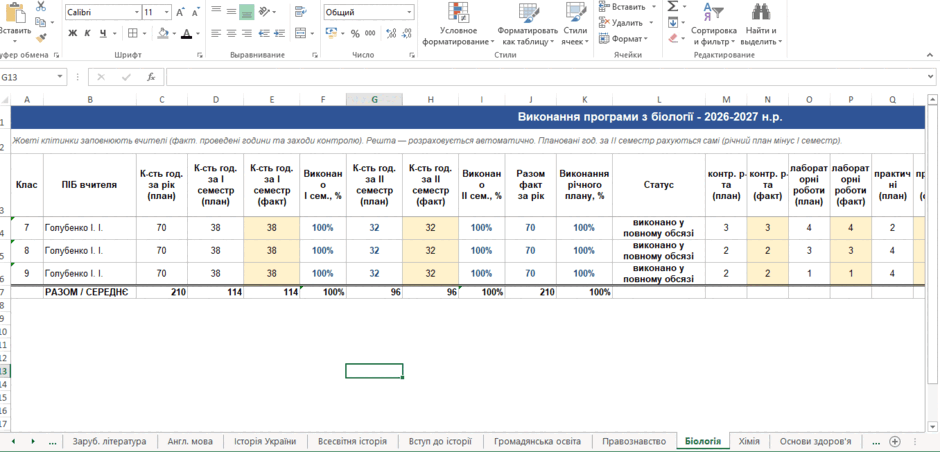Image resolution: width=940 pixels, height=452 pixels.
Task: Click the Clear eraser icon
Action: (673, 38)
